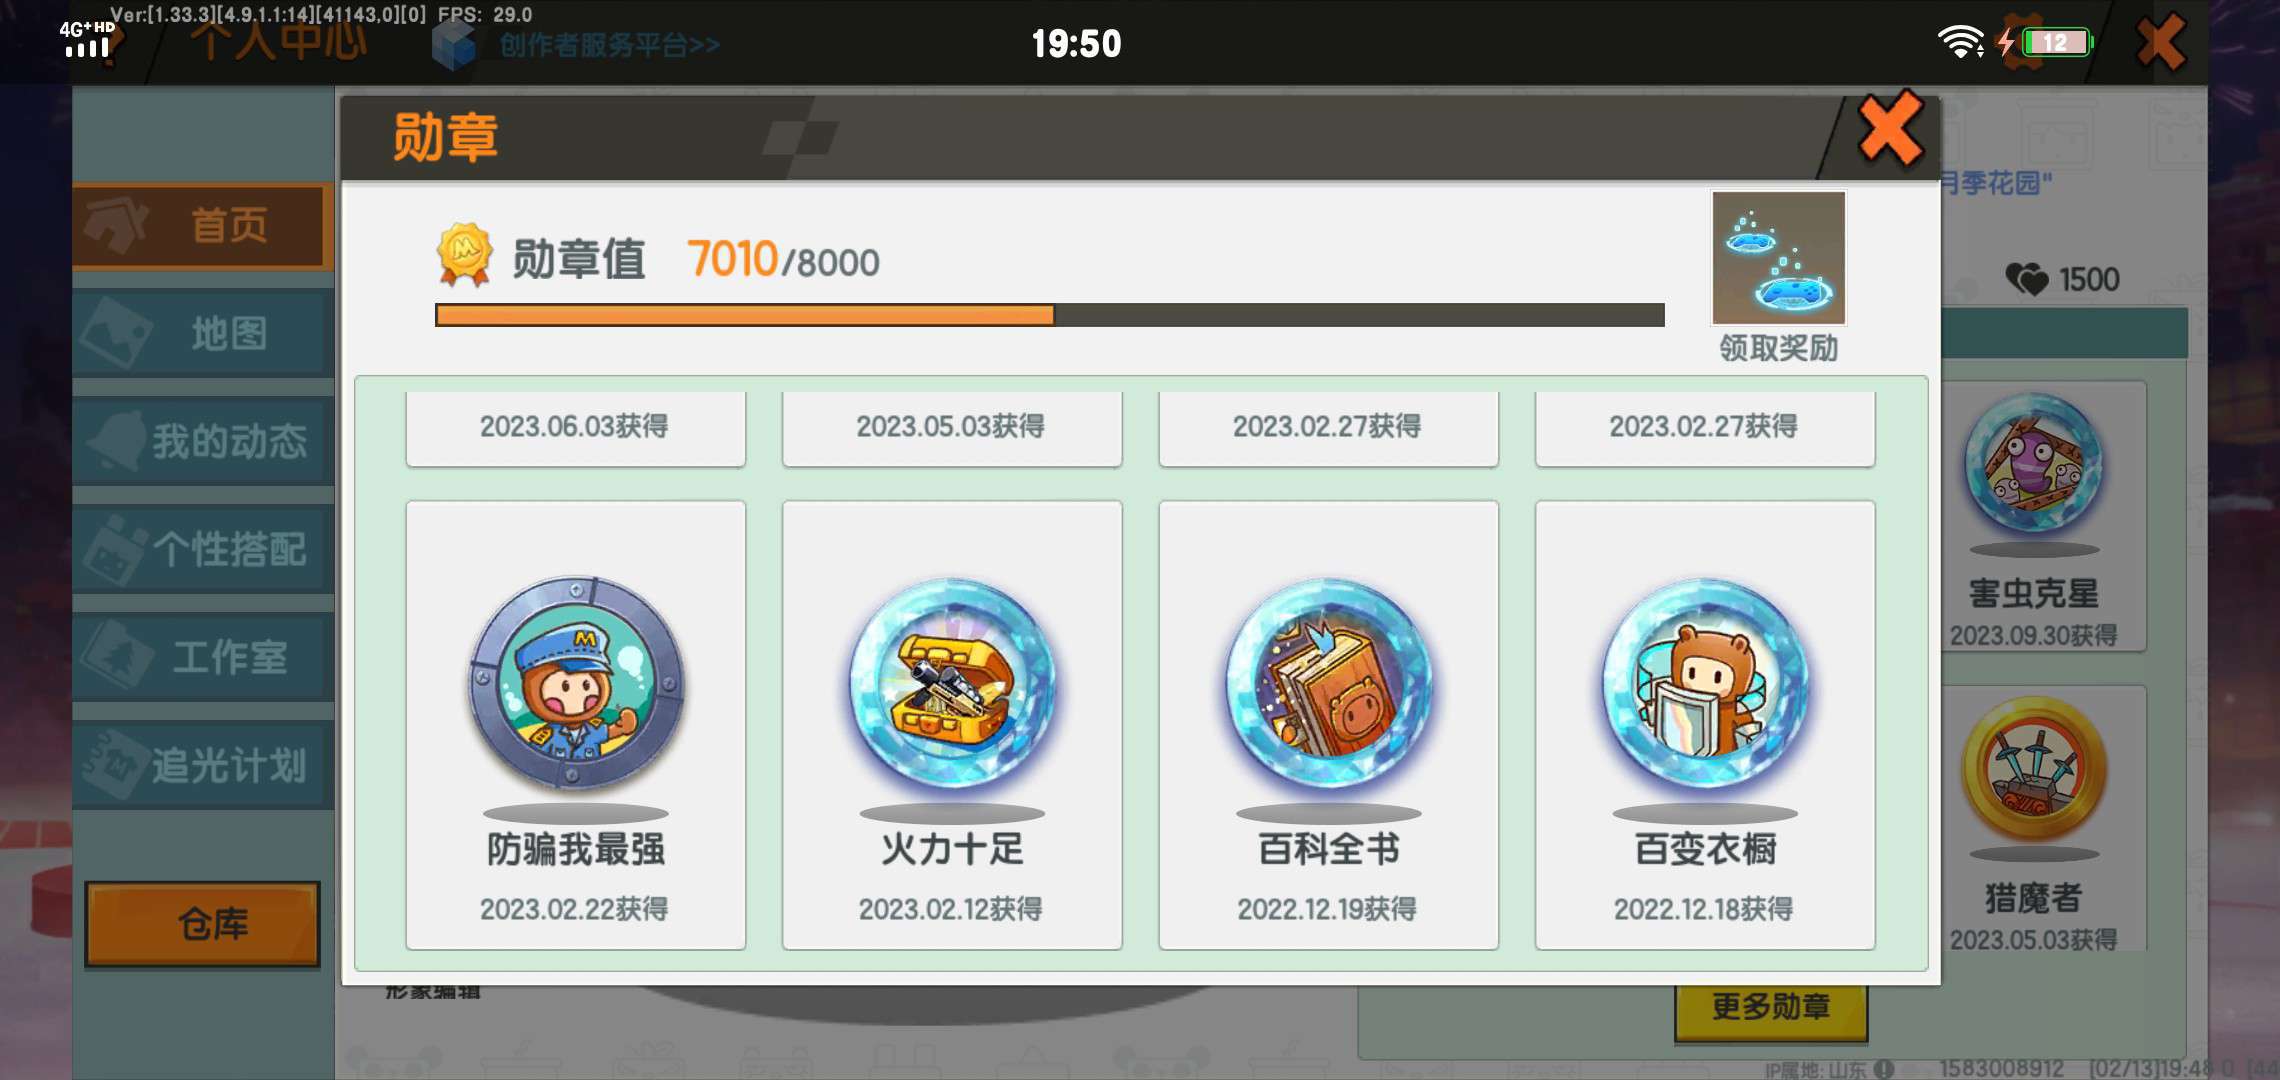The height and width of the screenshot is (1080, 2280).
Task: Click the 更多勋章 button
Action: point(1771,1008)
